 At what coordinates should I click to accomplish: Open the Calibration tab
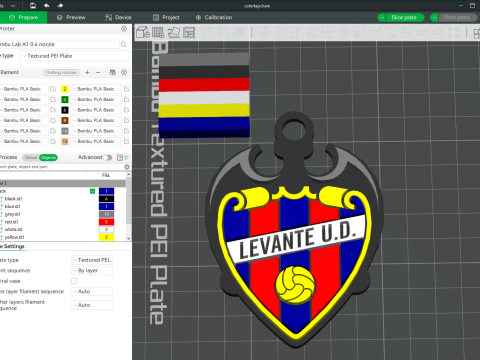pos(214,17)
